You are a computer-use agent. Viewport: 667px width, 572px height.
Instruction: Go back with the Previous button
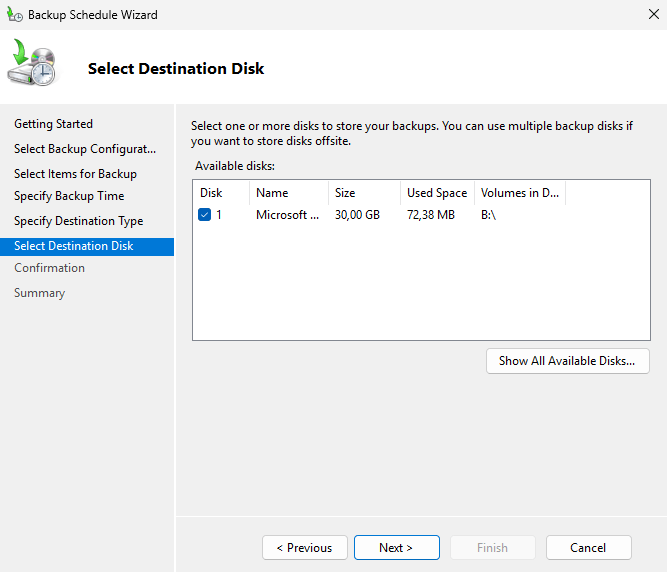pyautogui.click(x=305, y=548)
